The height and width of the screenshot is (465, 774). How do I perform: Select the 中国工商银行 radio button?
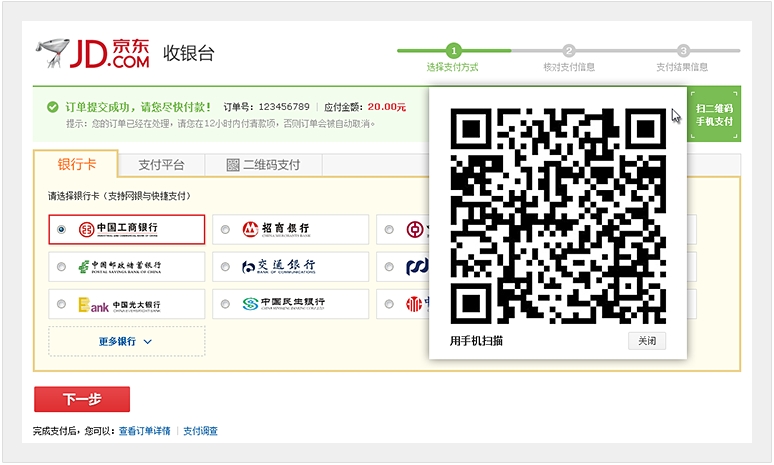61,229
